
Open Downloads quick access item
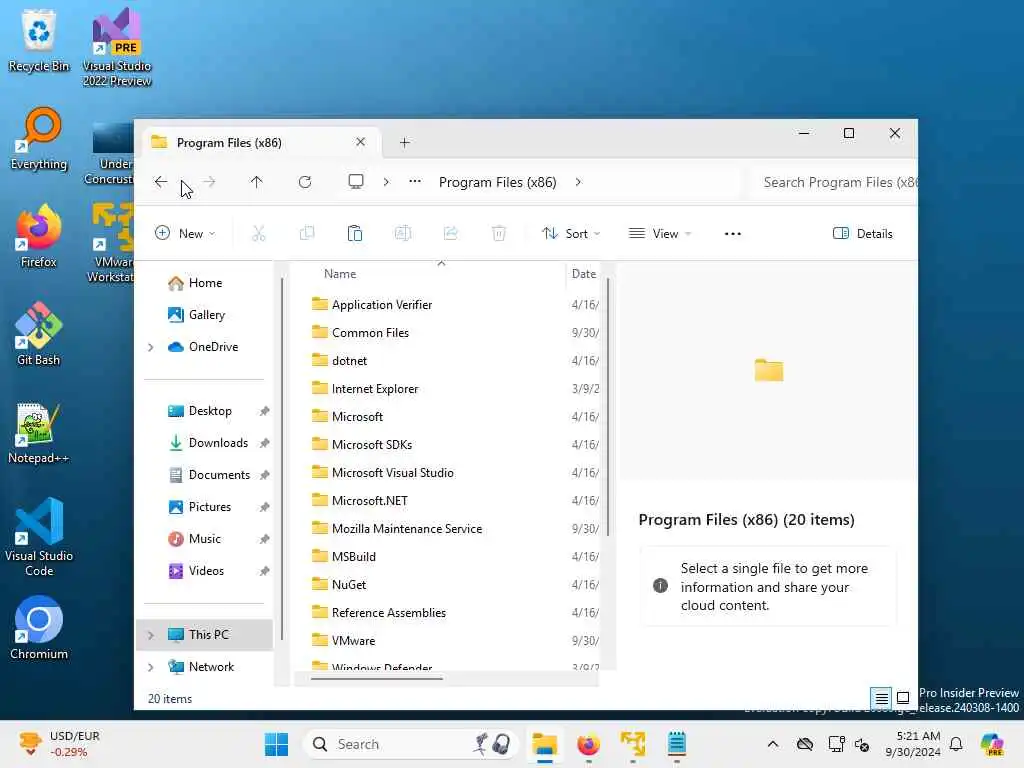pos(208,443)
